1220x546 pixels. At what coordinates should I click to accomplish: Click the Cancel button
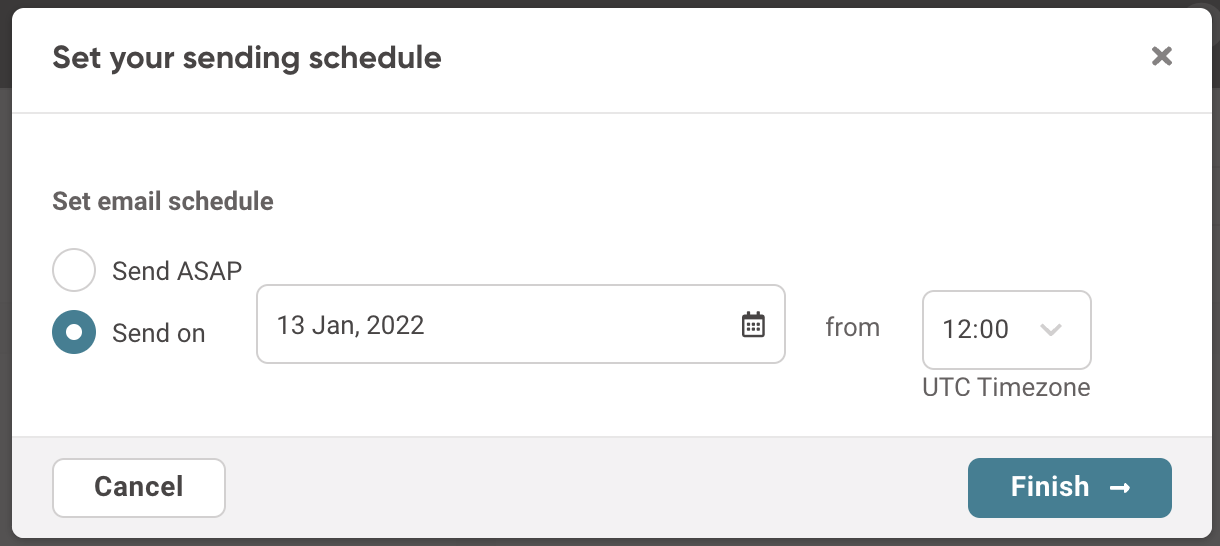pyautogui.click(x=139, y=487)
